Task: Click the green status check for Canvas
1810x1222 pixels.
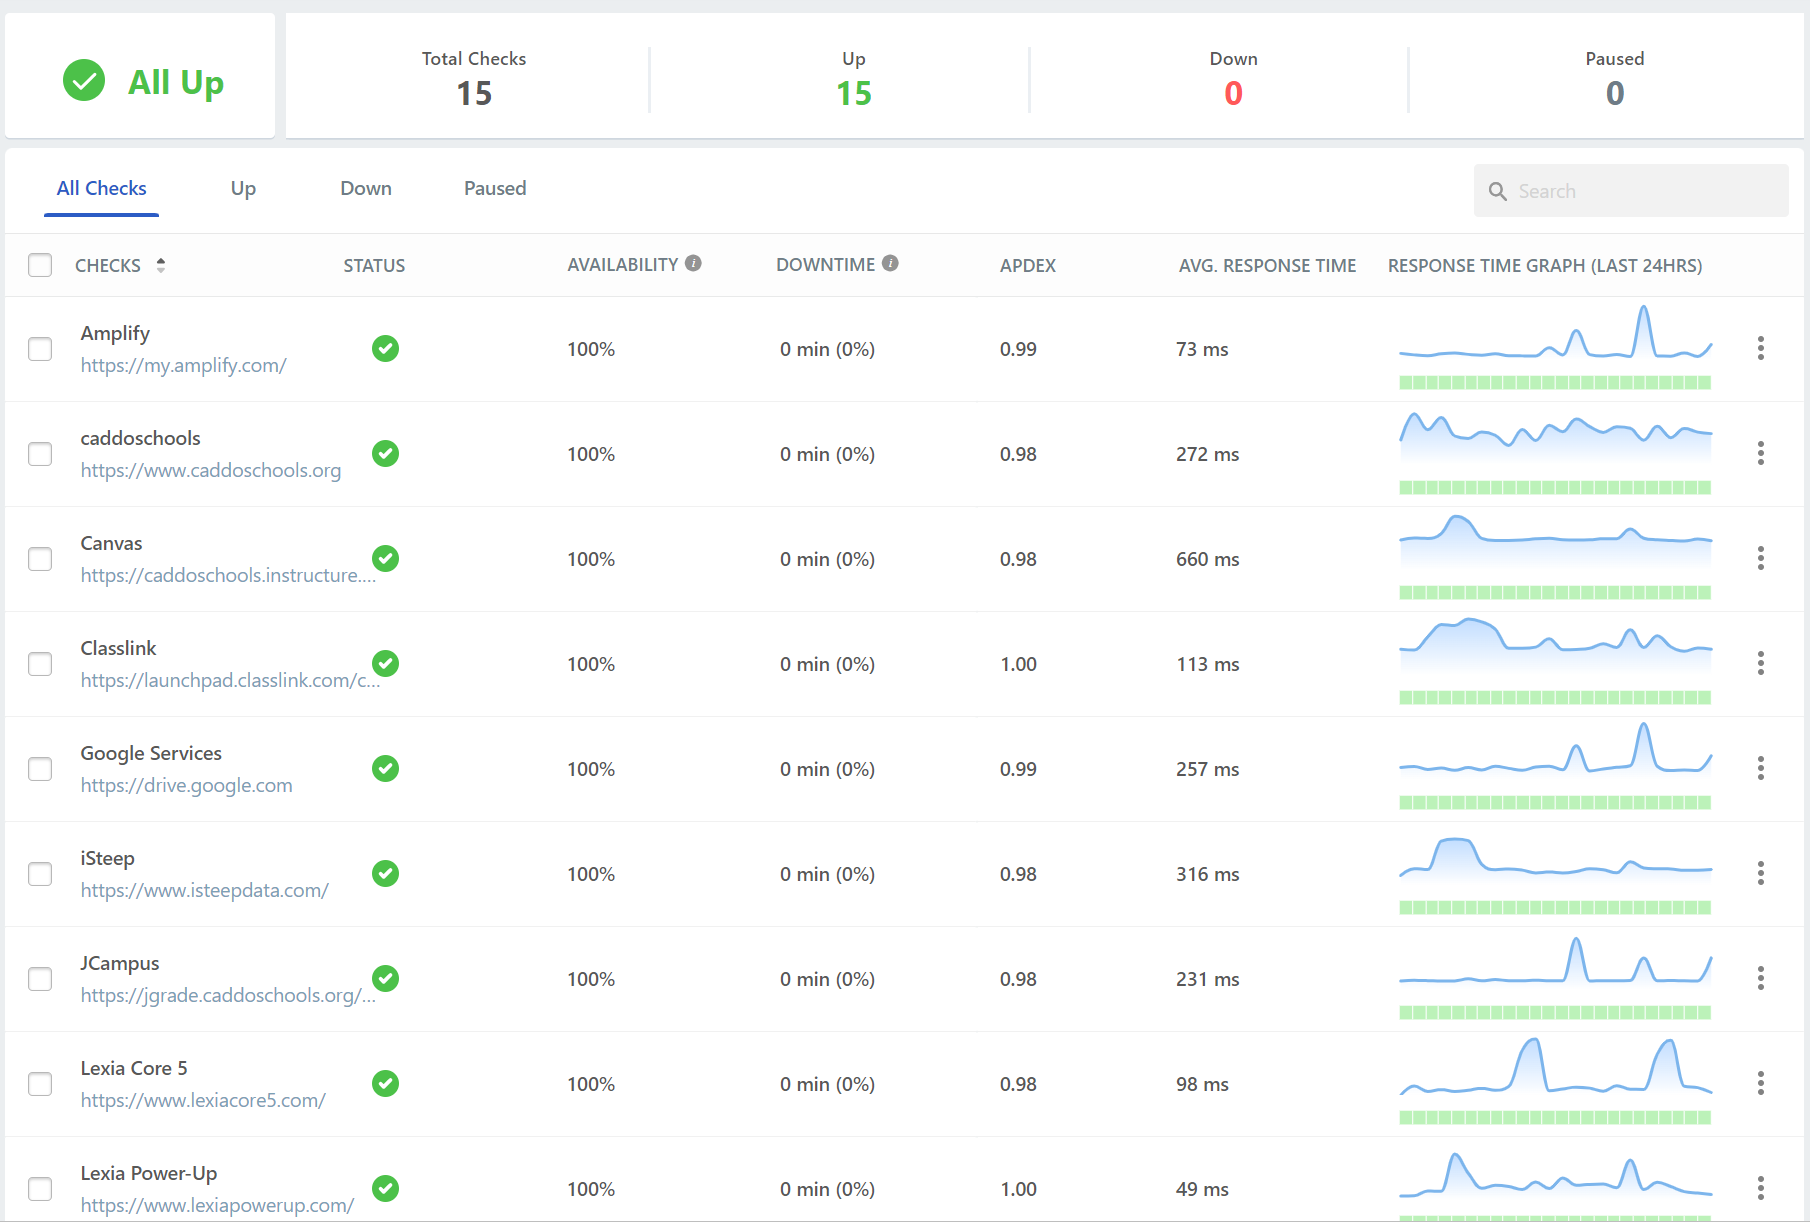Action: (385, 558)
